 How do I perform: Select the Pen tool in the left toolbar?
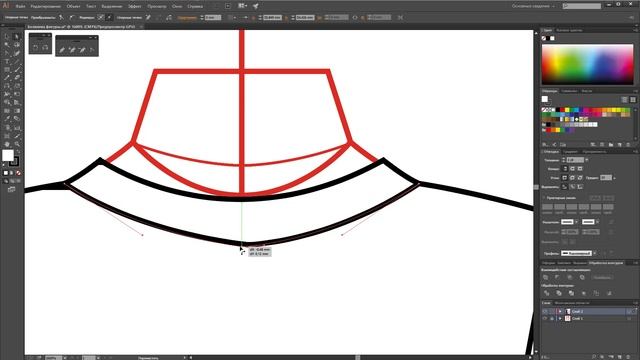7,53
